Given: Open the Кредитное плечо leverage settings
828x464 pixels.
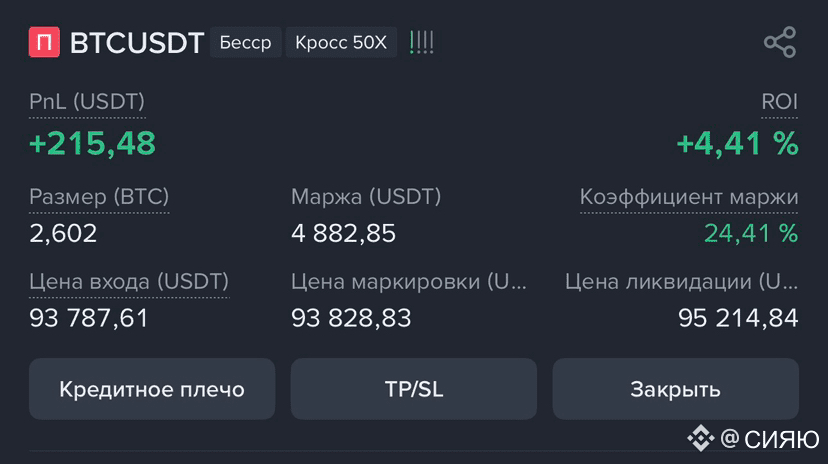Looking at the screenshot, I should tap(152, 389).
